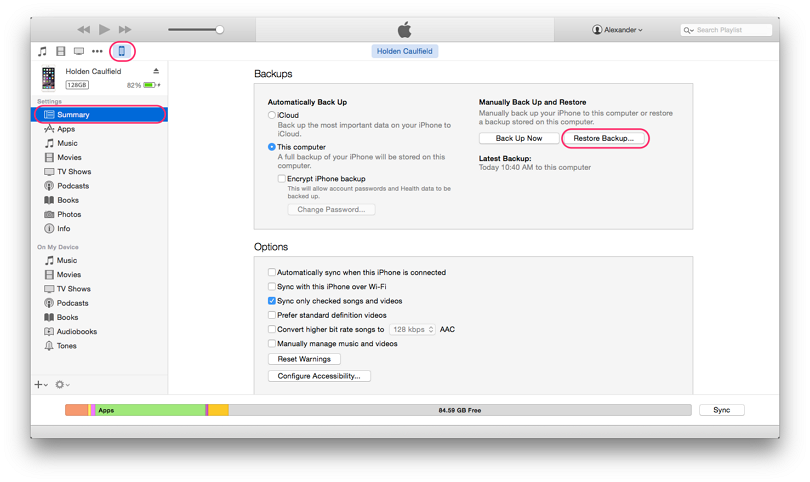
Task: Enable Encrypt iPhone backup checkbox
Action: [282, 179]
